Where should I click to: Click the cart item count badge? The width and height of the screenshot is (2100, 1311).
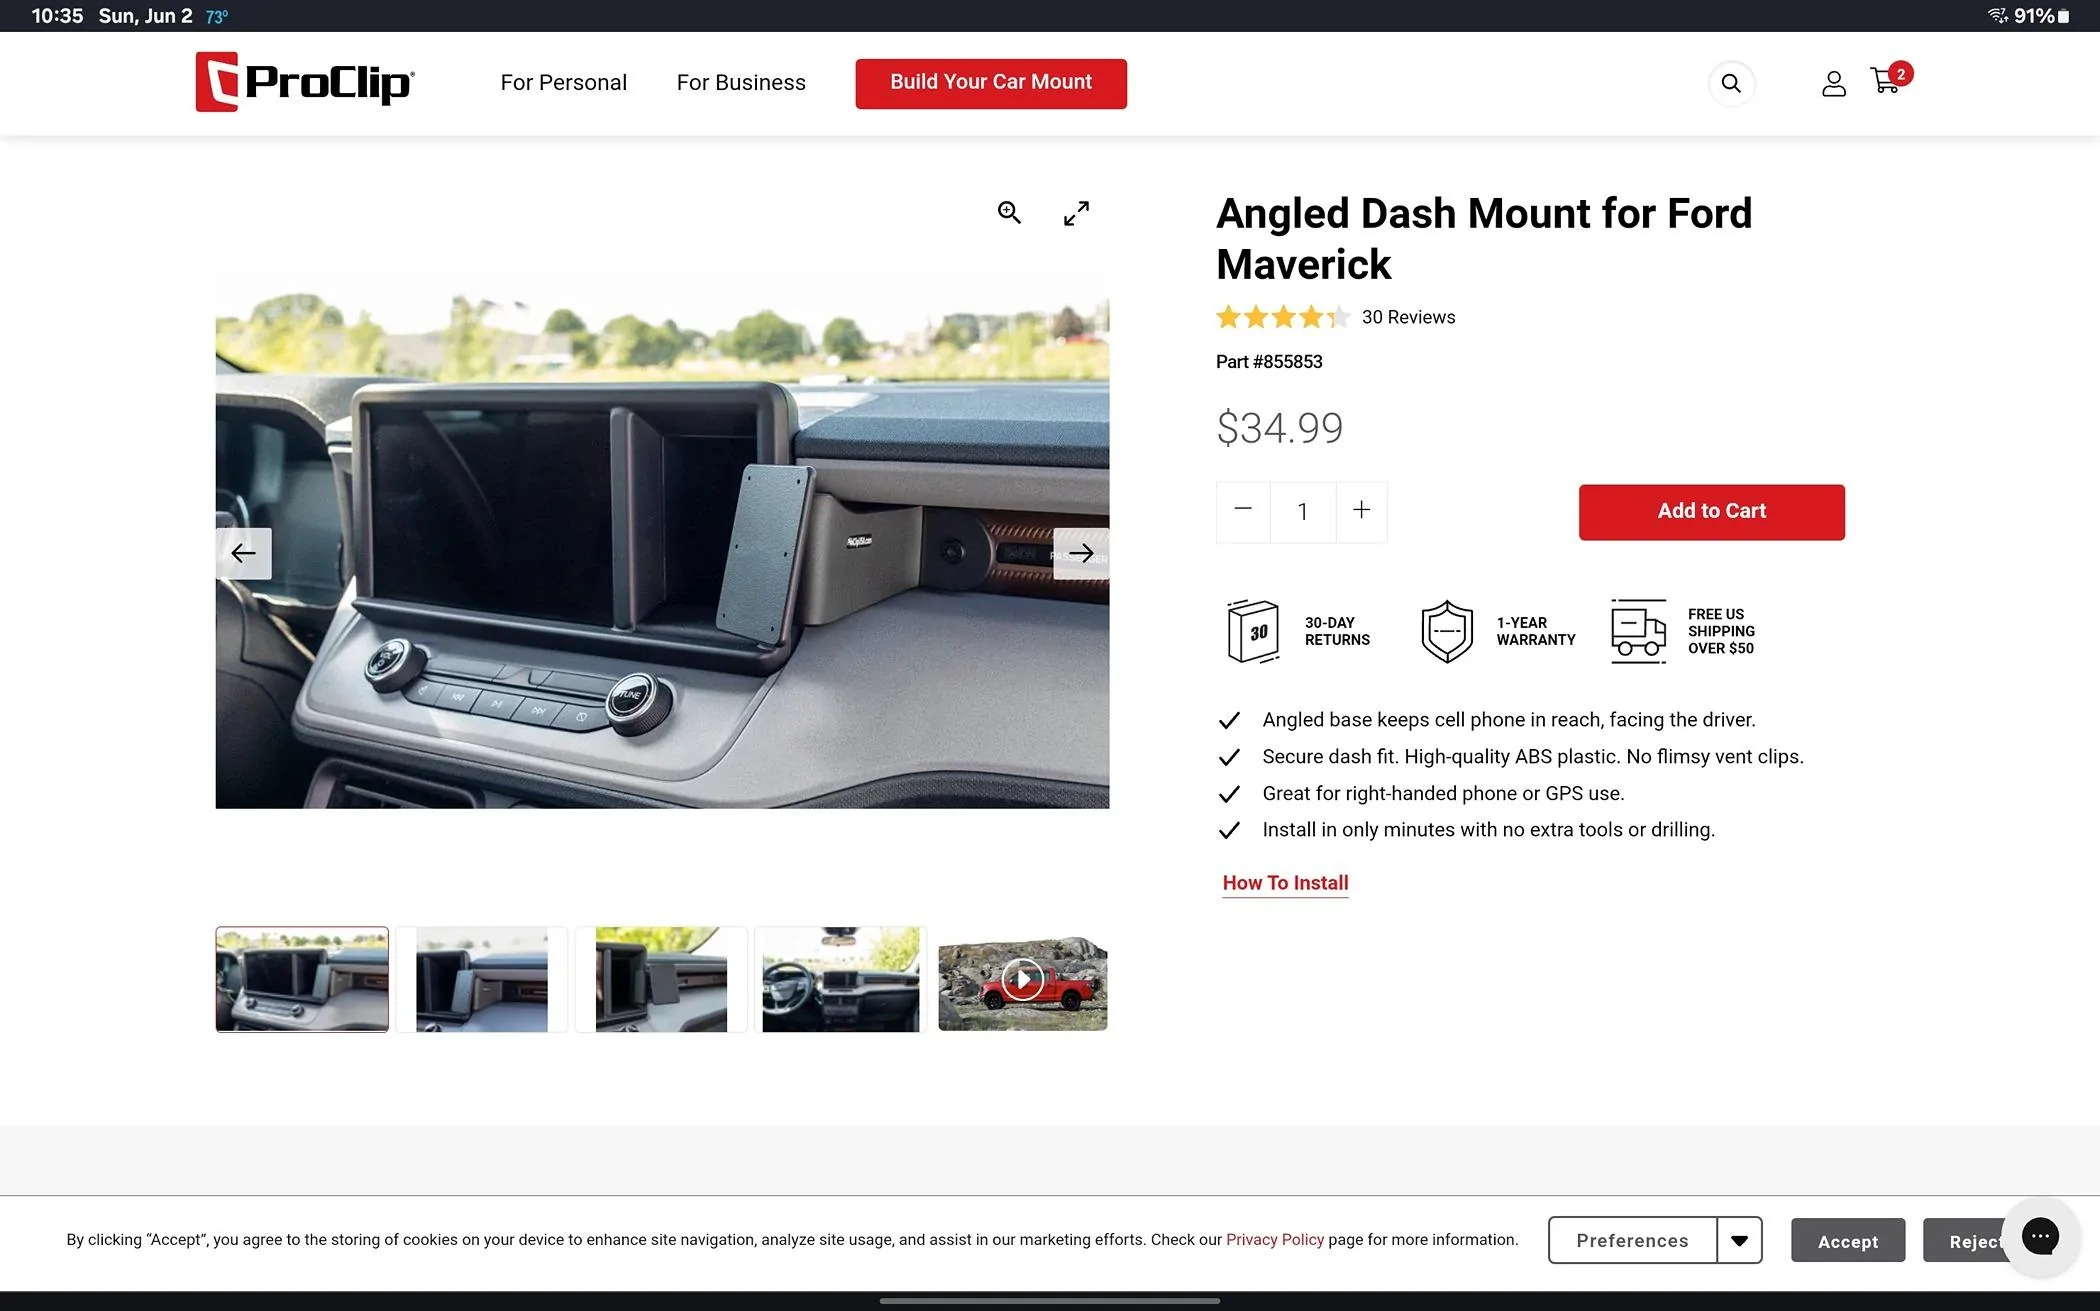pyautogui.click(x=1901, y=74)
